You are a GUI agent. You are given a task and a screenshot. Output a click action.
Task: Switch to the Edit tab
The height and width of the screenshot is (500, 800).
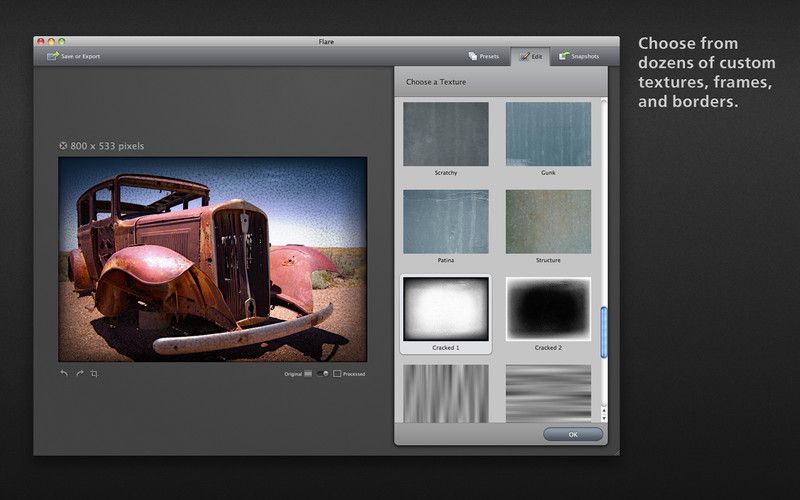531,56
